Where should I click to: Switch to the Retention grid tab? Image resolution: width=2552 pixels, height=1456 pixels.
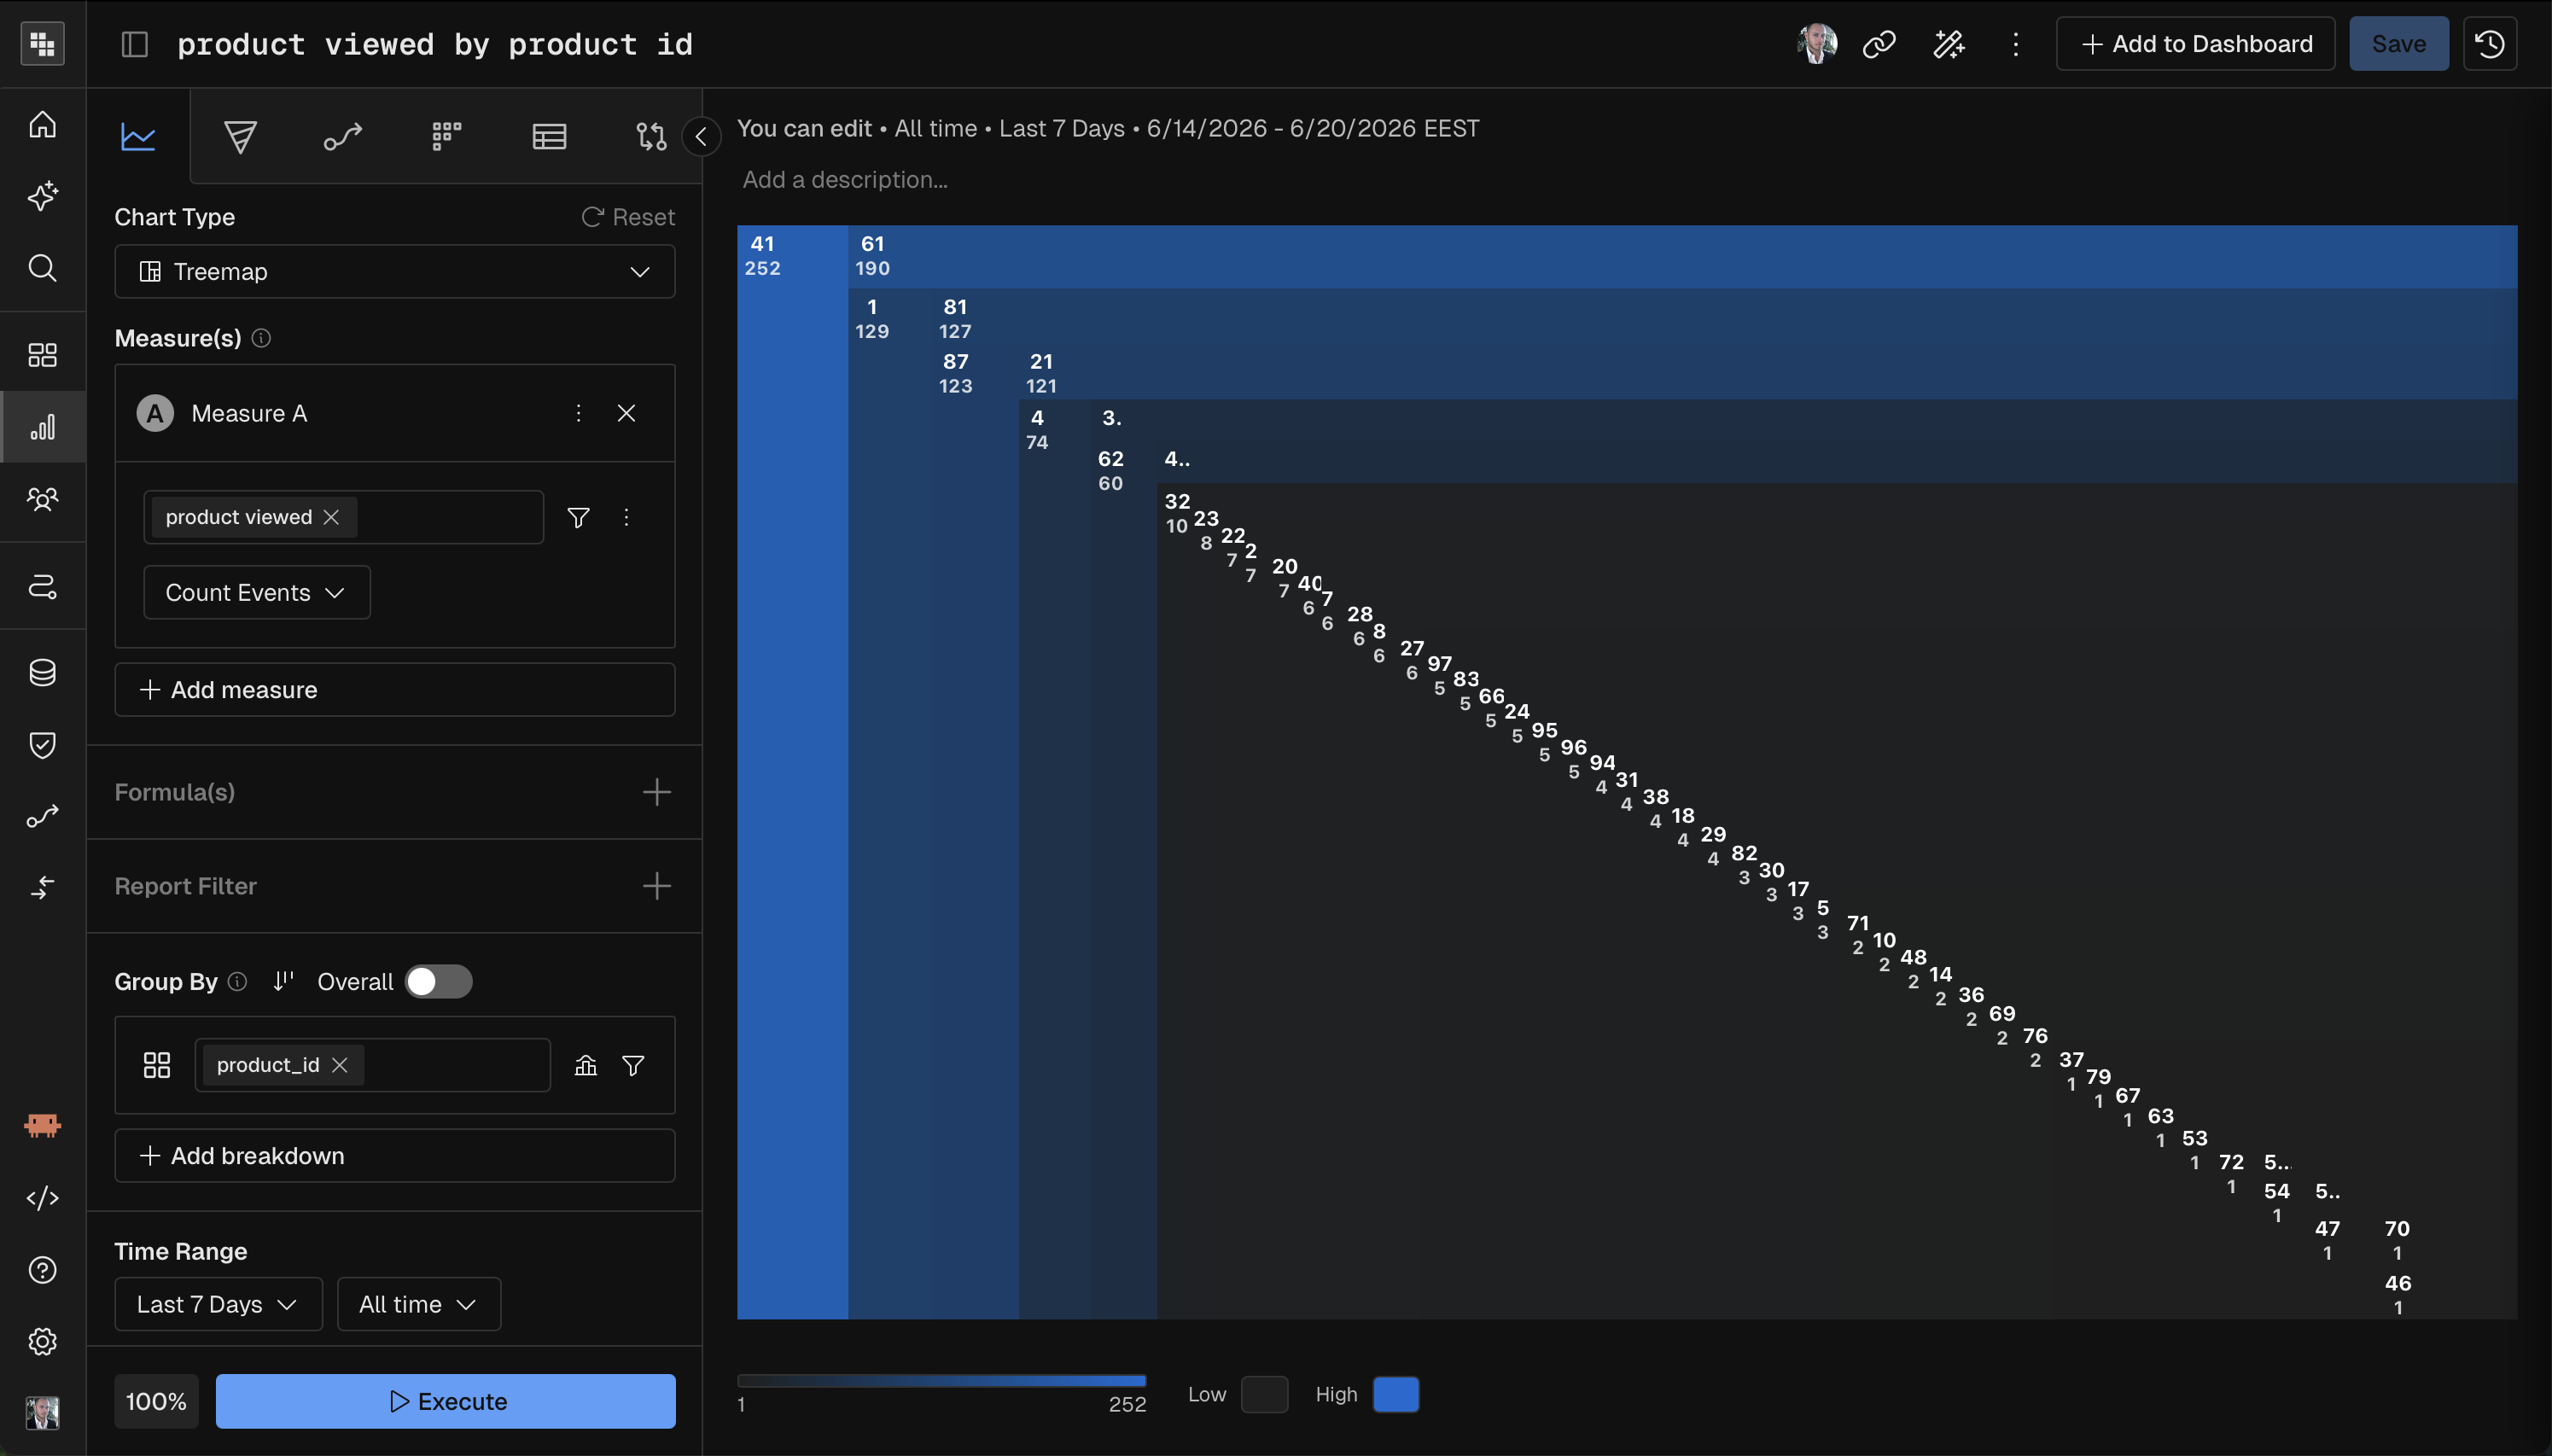(x=446, y=136)
